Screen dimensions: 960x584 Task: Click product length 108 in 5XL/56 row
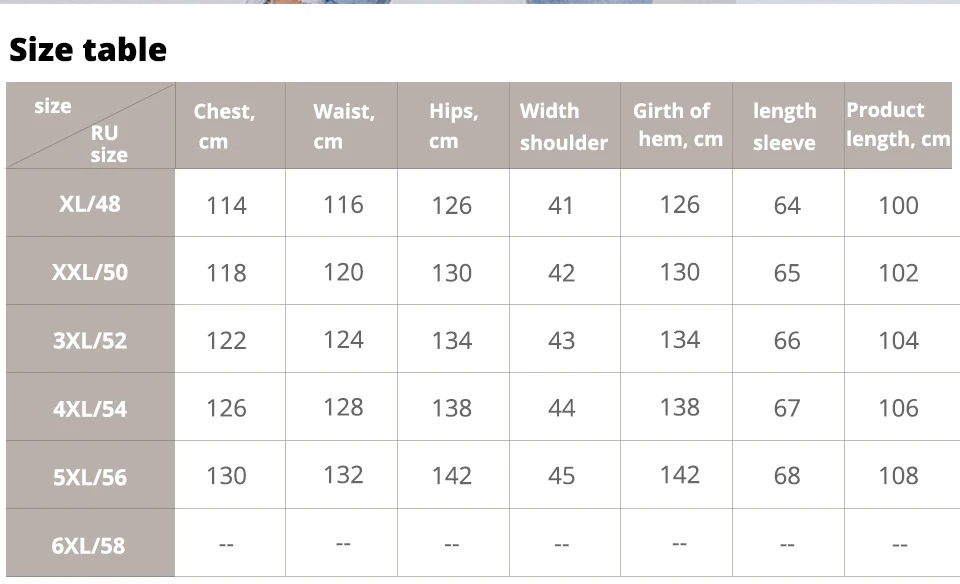point(898,476)
